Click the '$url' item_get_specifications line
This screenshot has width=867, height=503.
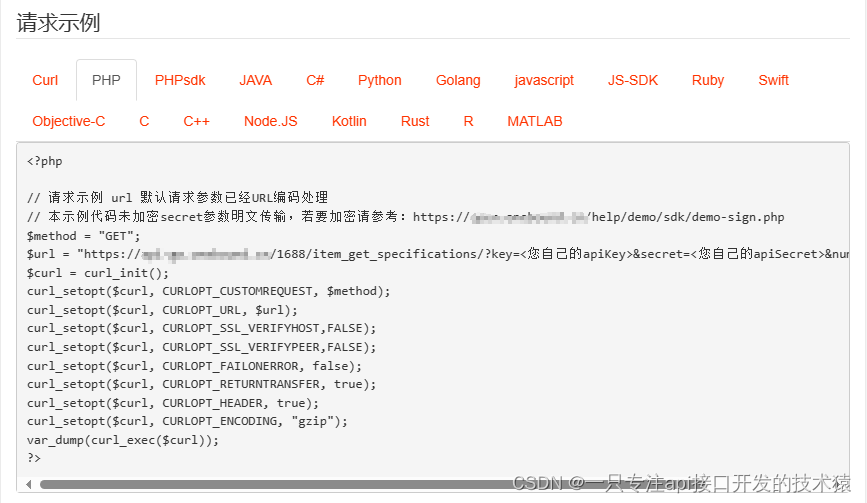(437, 254)
